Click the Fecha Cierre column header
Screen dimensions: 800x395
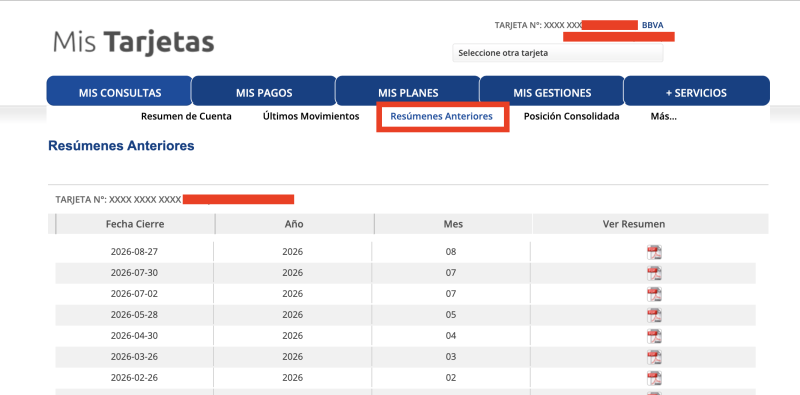click(x=135, y=224)
